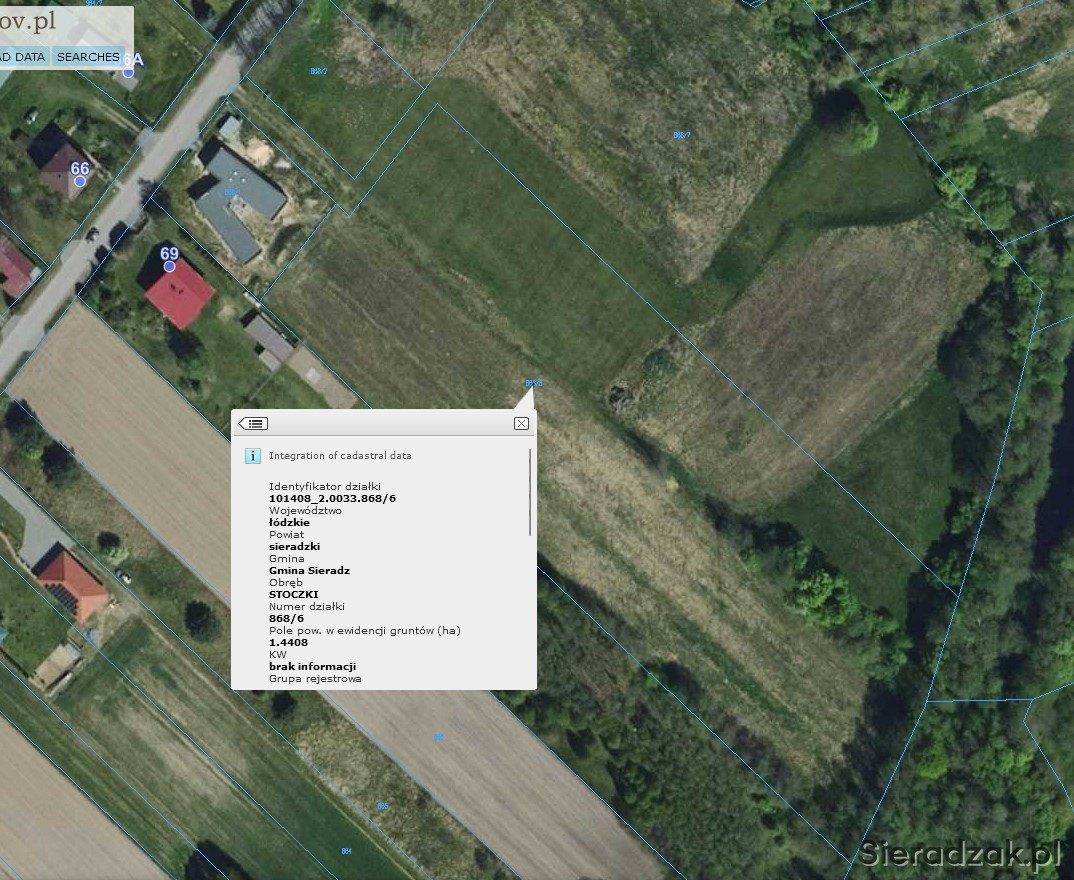Click the parcel label at the popup pointer tip
The image size is (1074, 880).
pyautogui.click(x=534, y=383)
